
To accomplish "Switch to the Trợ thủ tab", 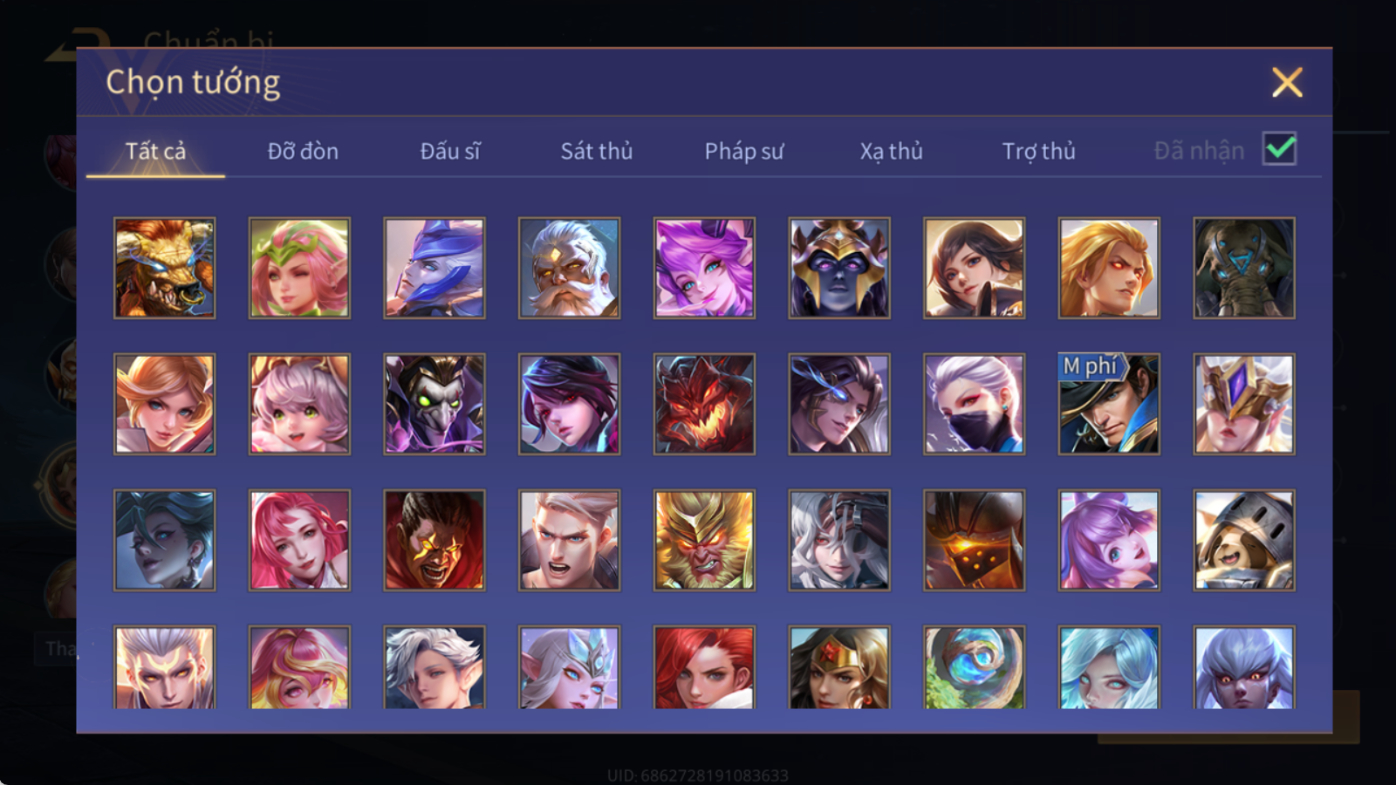I will point(1039,151).
